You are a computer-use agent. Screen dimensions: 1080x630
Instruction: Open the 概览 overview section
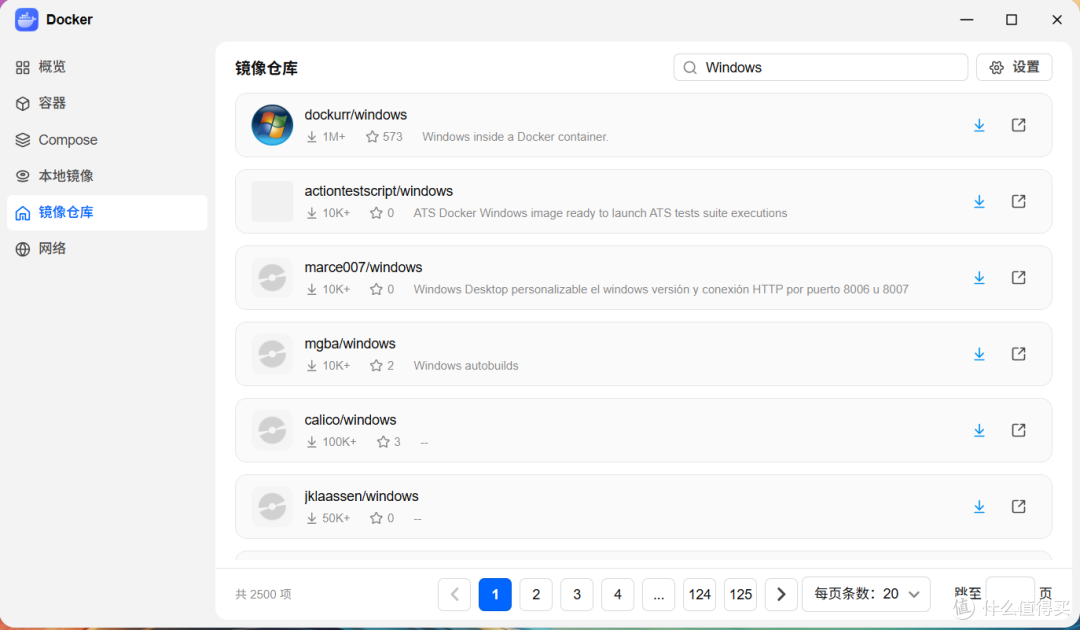(x=107, y=67)
